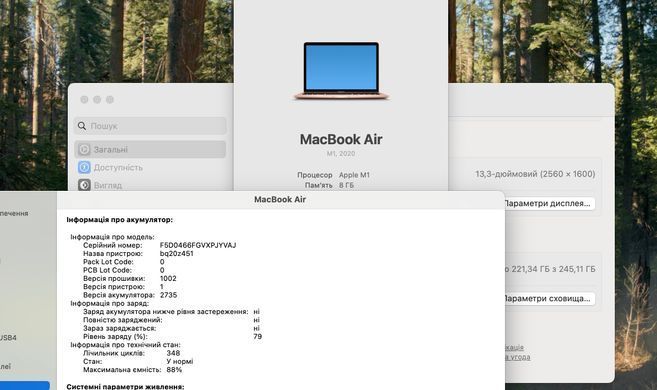
Task: Click subheading 'Інформація про технічний стан:'
Action: (x=125, y=345)
